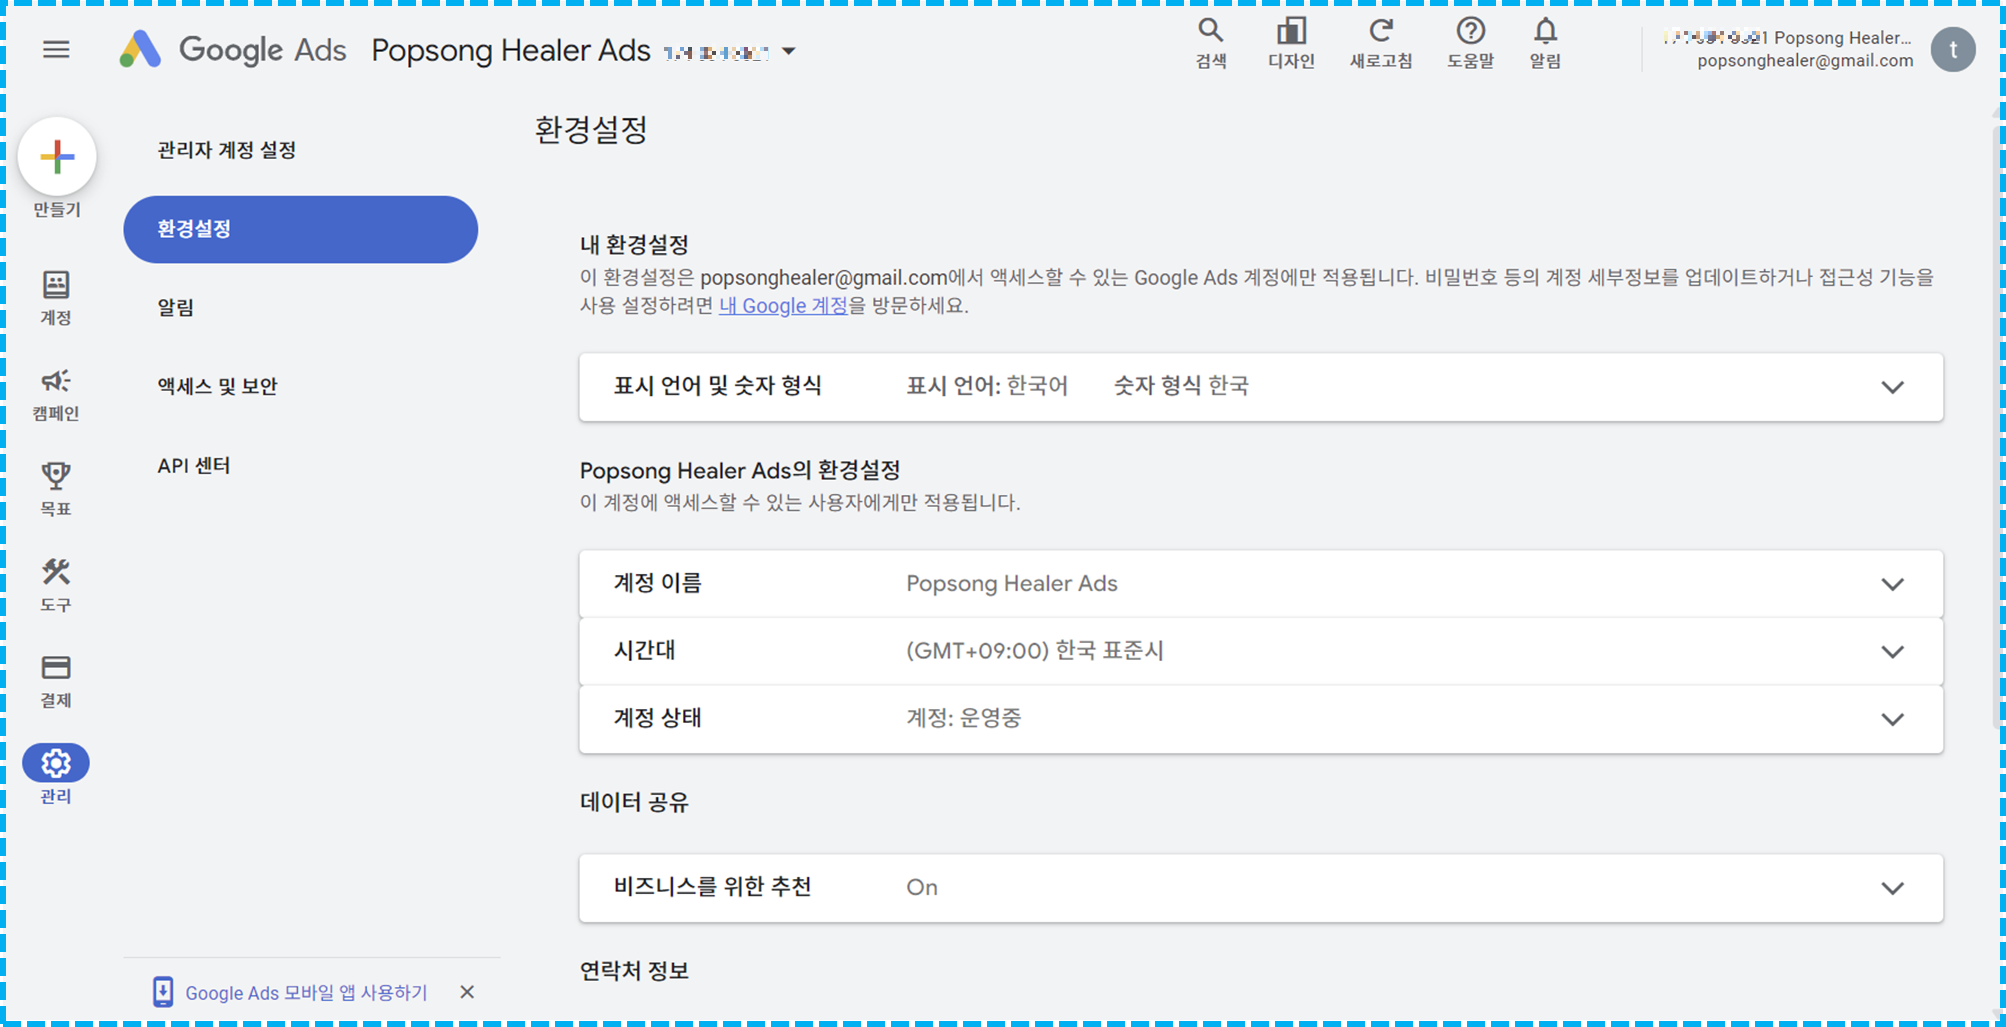
Task: Open 도구 tools in the left rail
Action: [56, 585]
